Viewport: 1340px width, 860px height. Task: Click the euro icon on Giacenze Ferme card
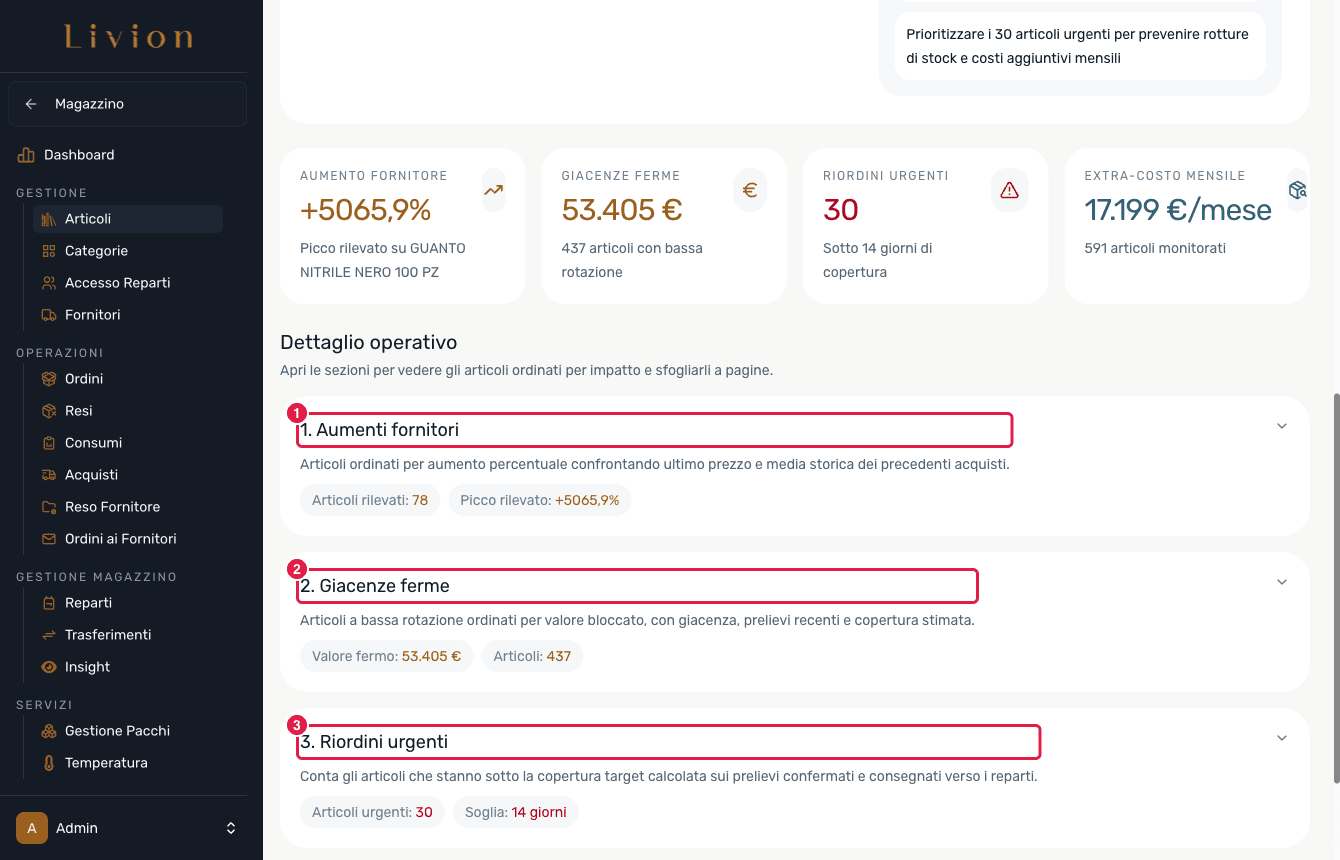click(x=750, y=190)
